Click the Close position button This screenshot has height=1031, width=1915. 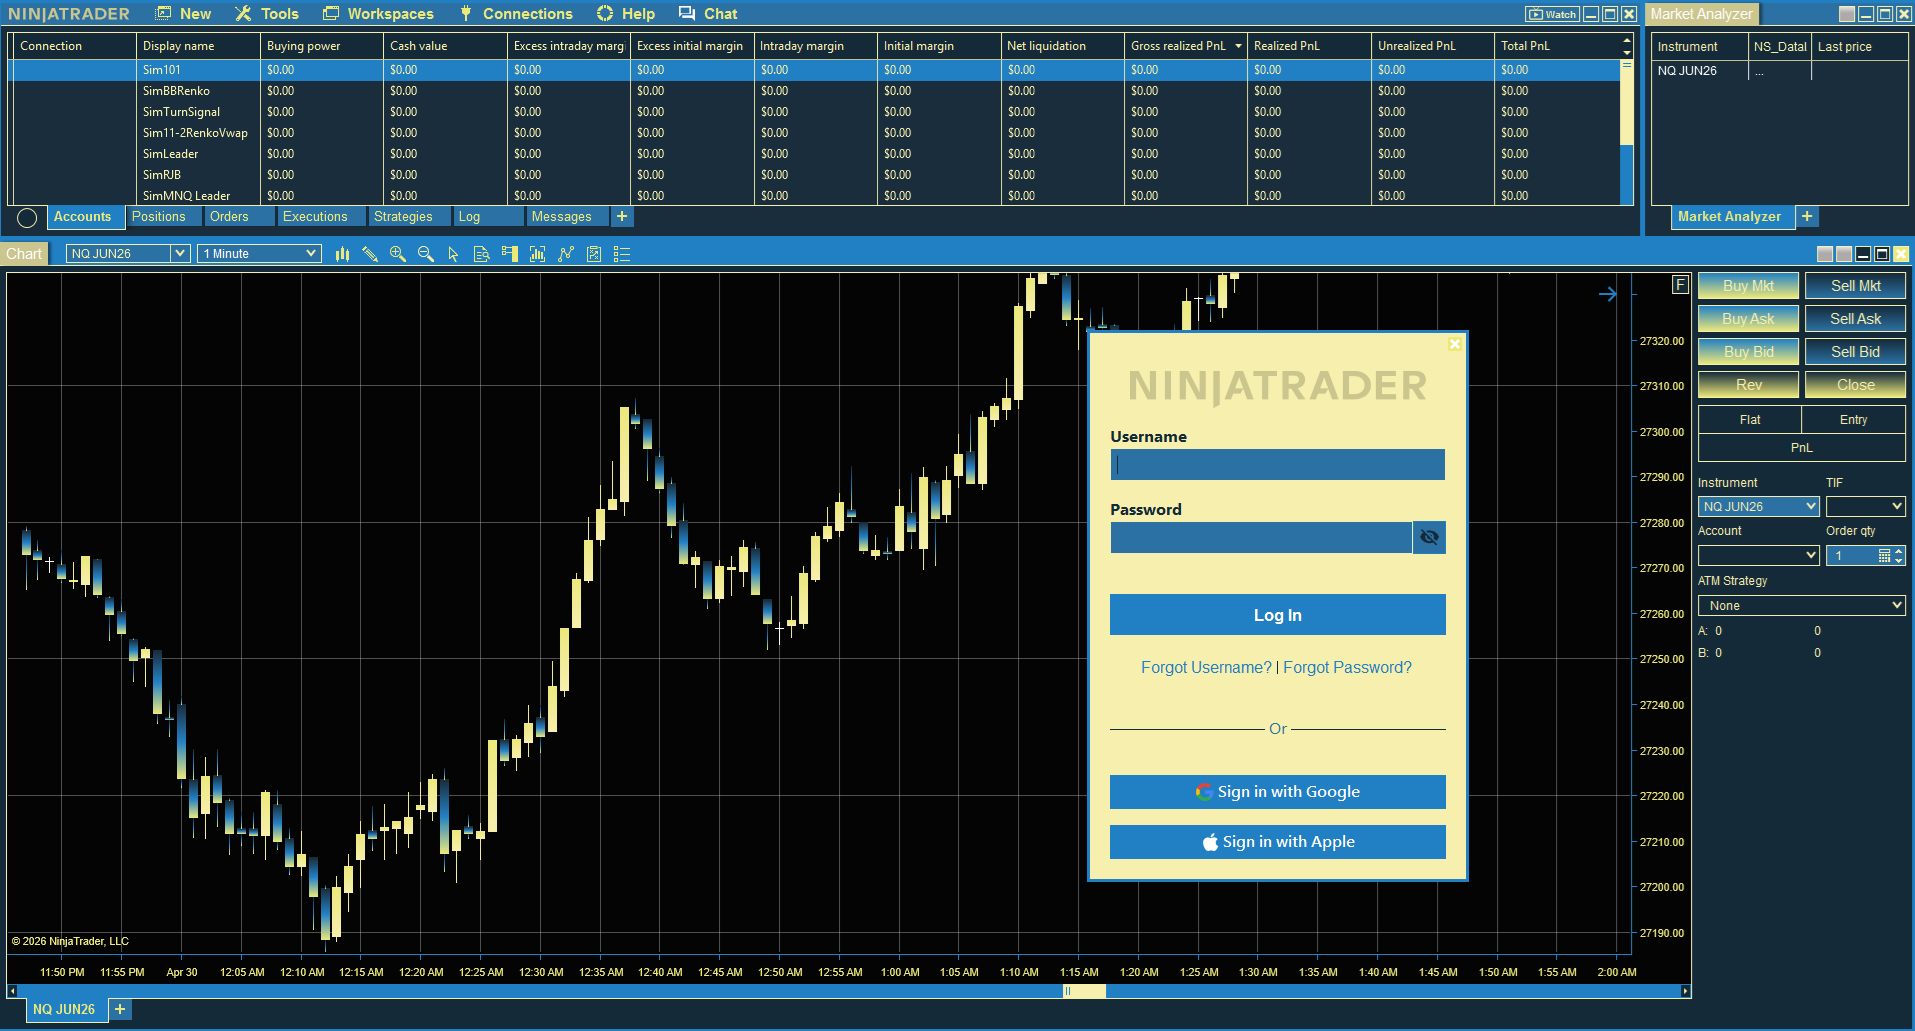tap(1855, 385)
